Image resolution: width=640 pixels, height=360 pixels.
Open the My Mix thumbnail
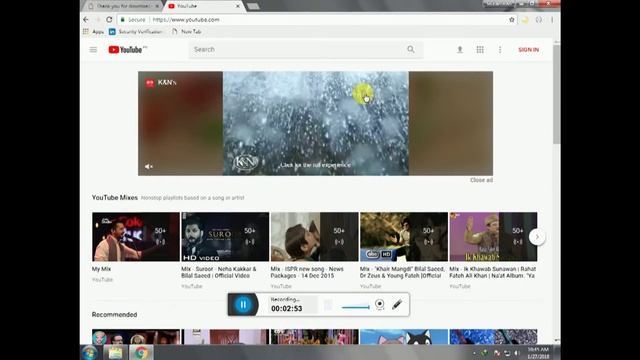(136, 237)
